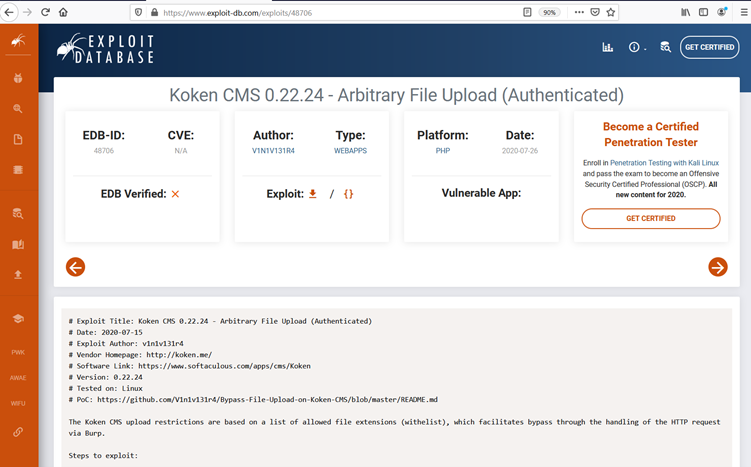
Task: Click the WEBAPPS type link
Action: [x=350, y=151]
